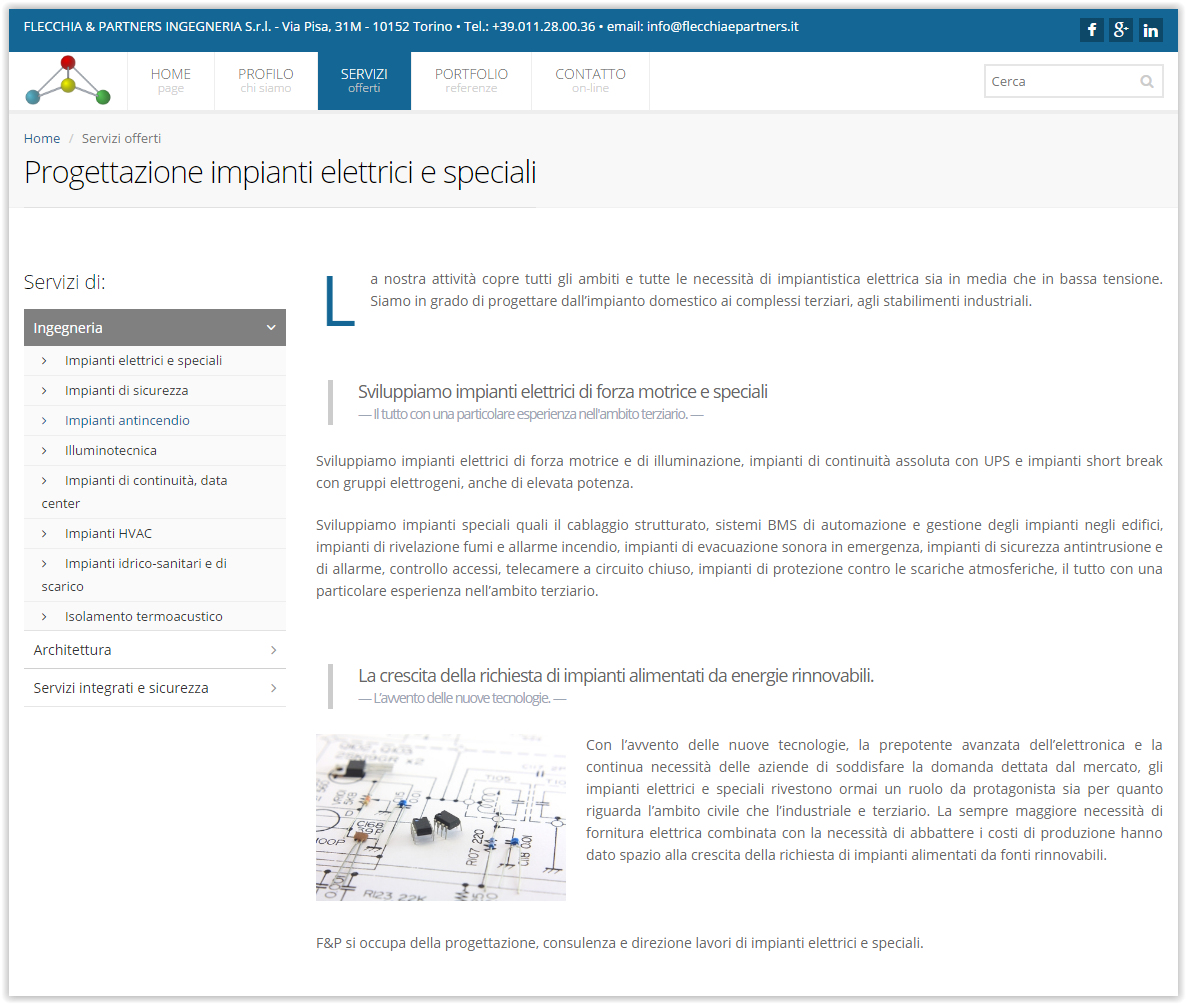The image size is (1186, 1004).
Task: Open the LinkedIn social icon
Action: (x=1150, y=30)
